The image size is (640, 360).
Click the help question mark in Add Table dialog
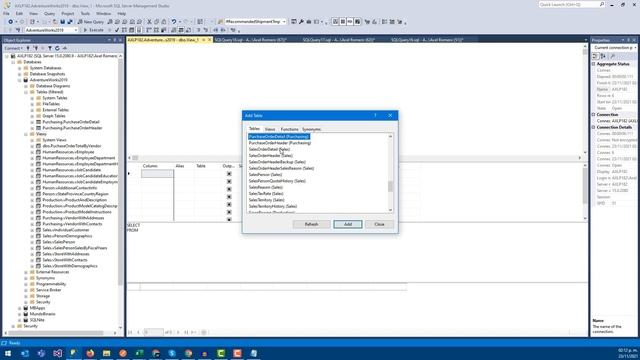tap(375, 116)
